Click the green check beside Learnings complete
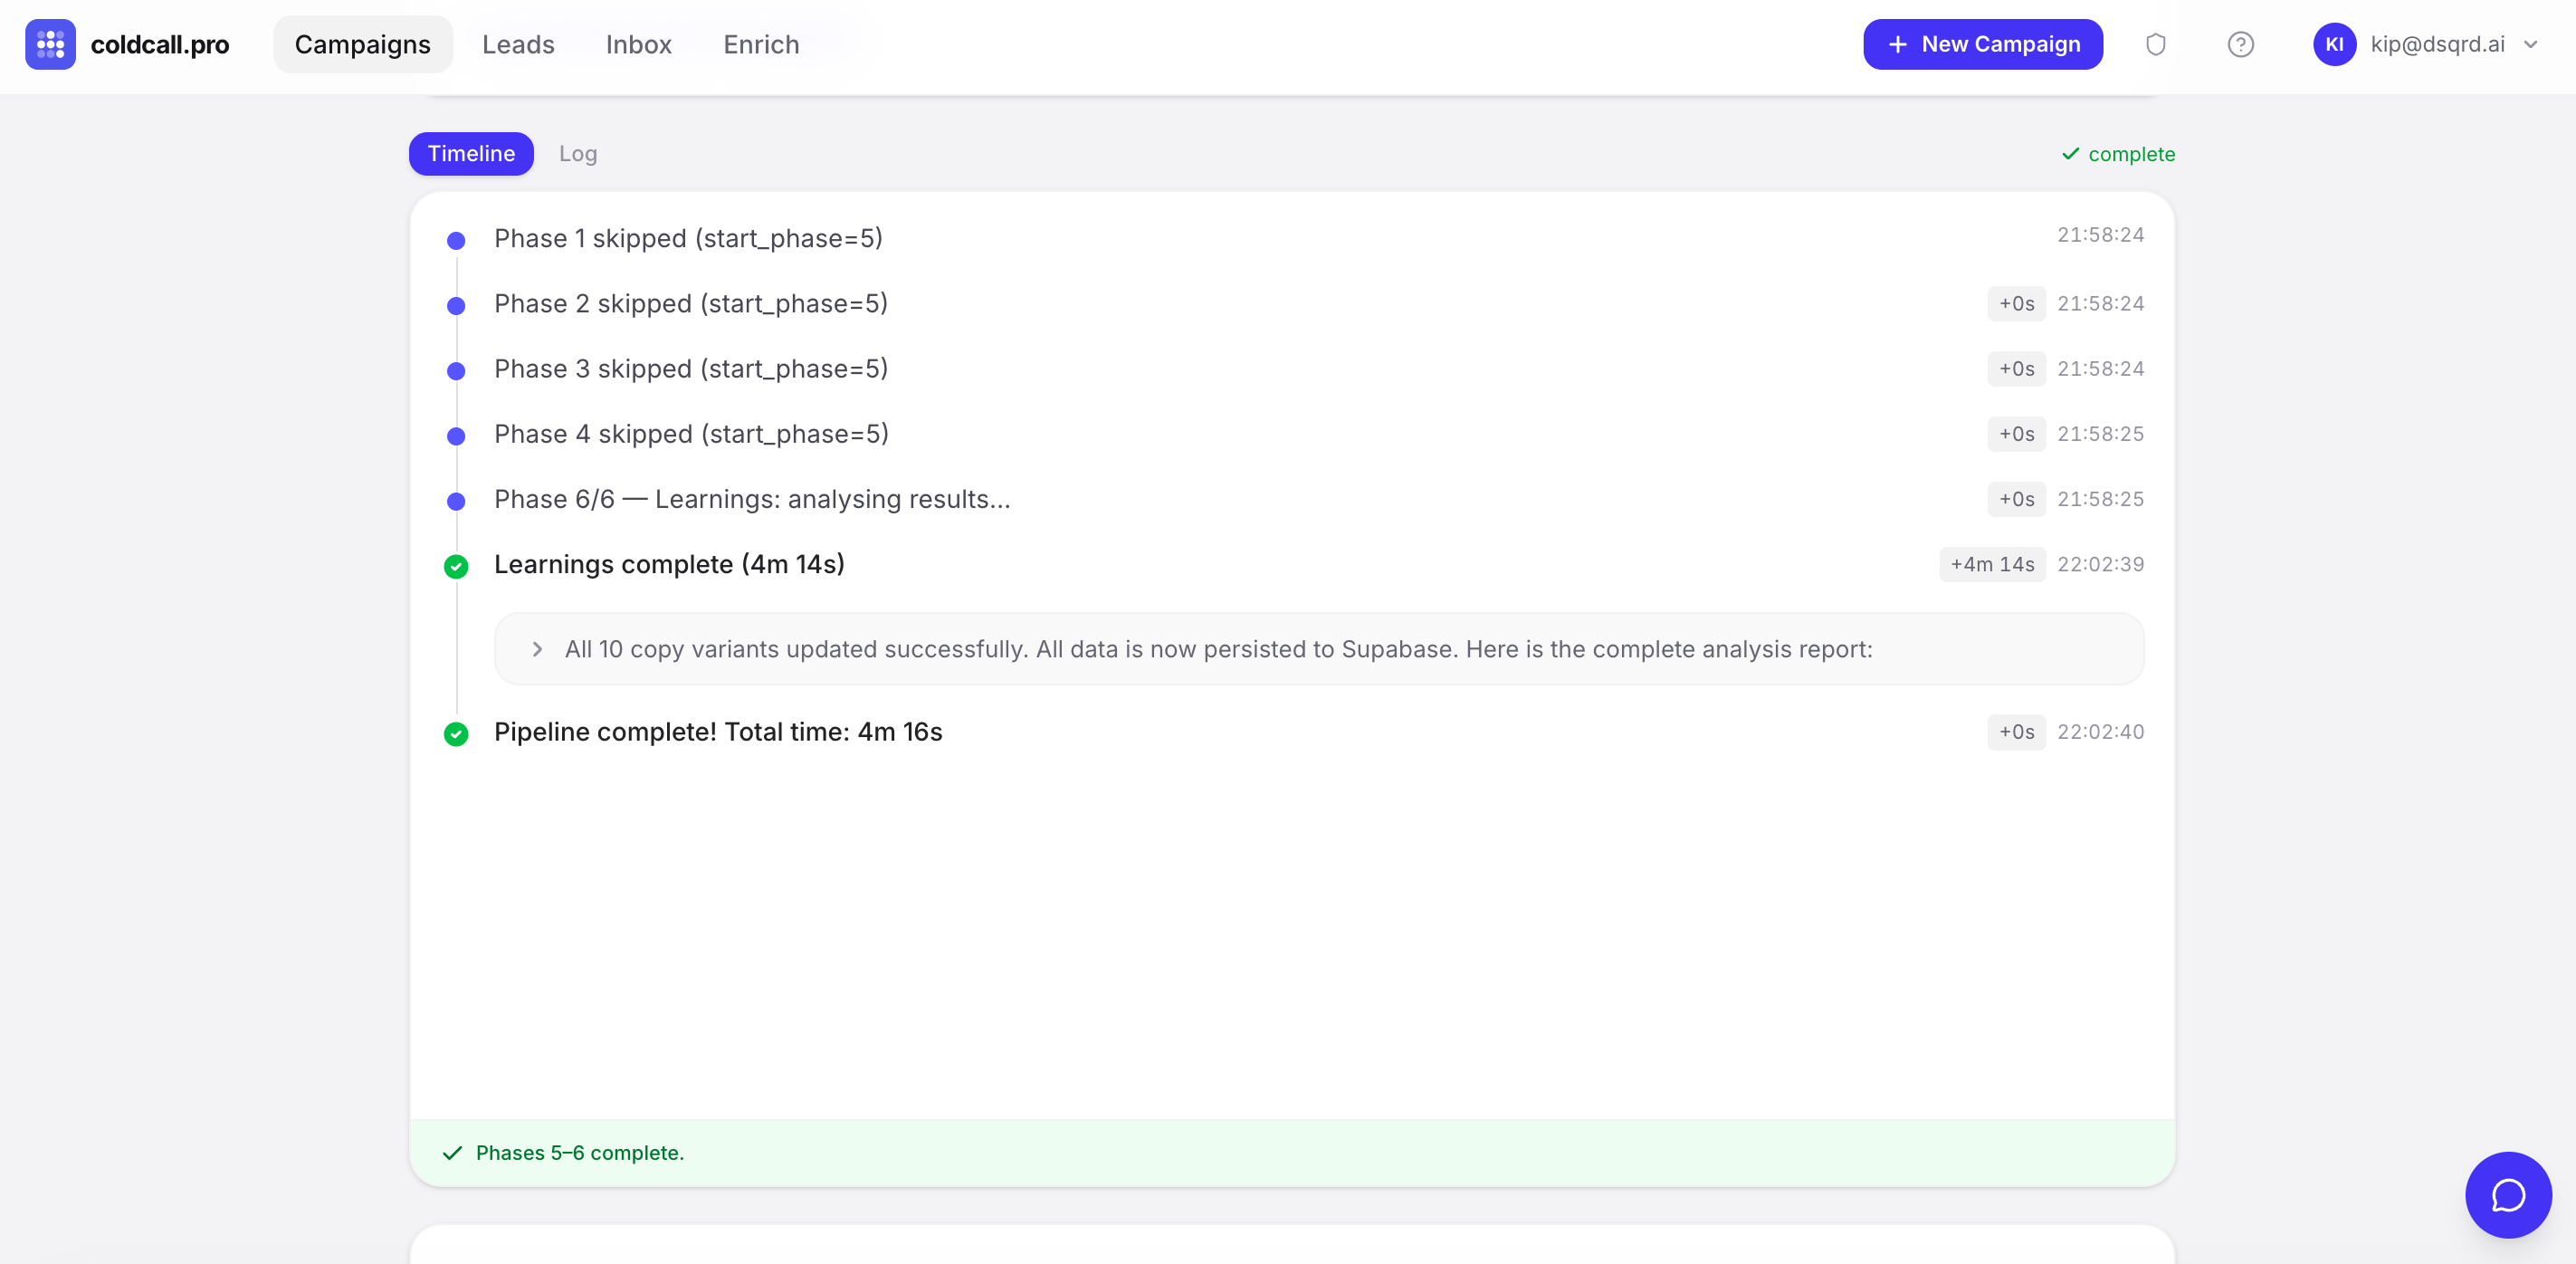This screenshot has width=2576, height=1264. (456, 567)
